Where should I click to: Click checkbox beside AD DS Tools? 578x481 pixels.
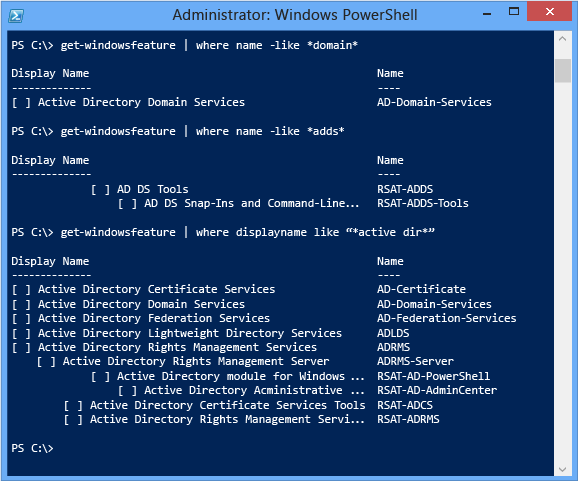coord(100,190)
